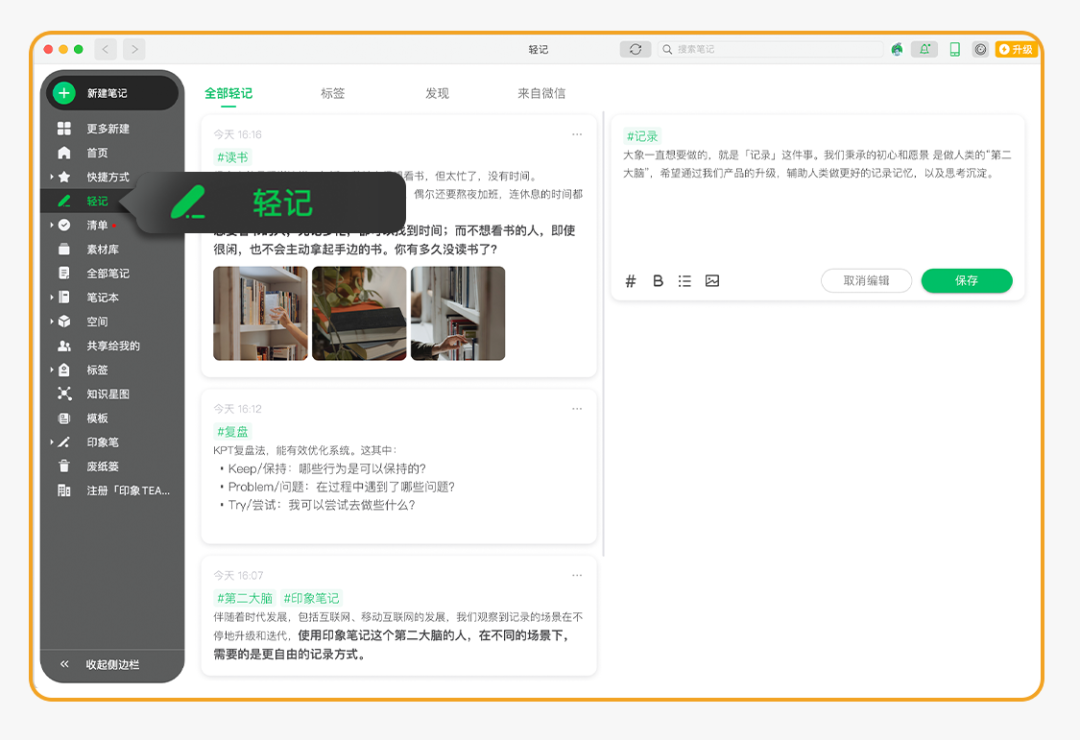Open the 素材库 material library icon
The image size is (1080, 740).
point(64,249)
